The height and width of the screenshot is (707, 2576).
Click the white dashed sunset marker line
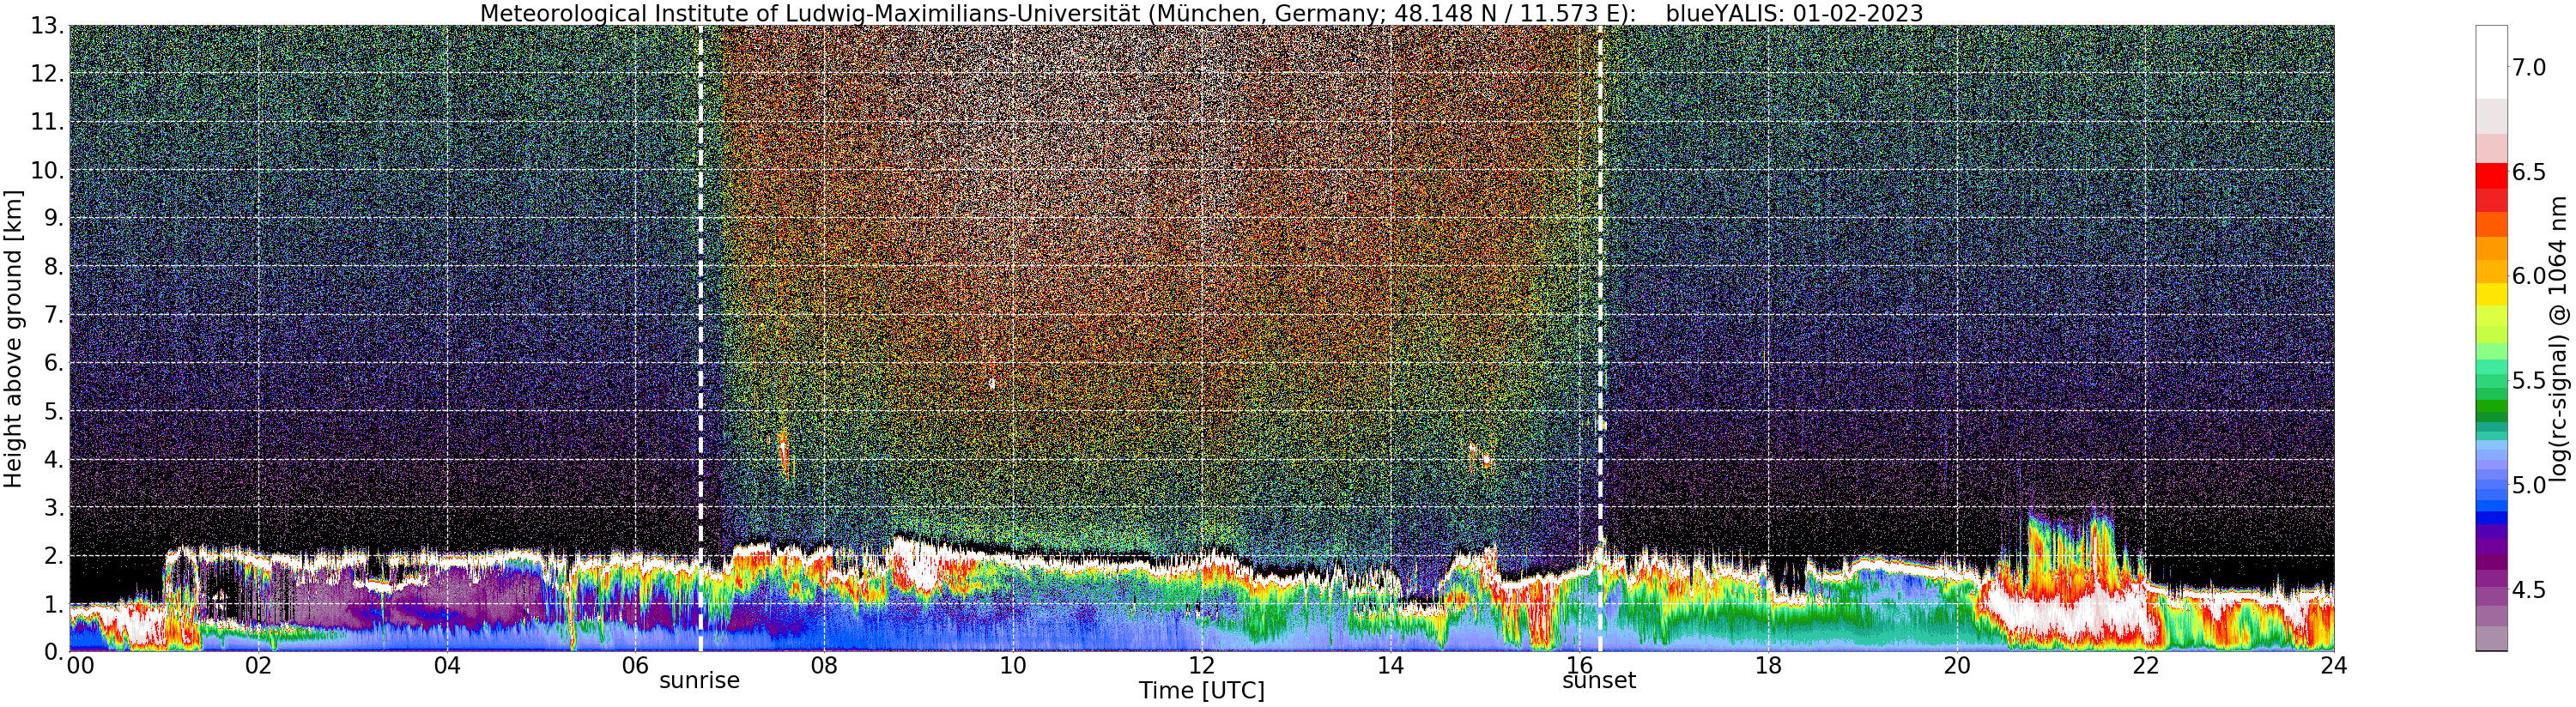click(x=1600, y=338)
